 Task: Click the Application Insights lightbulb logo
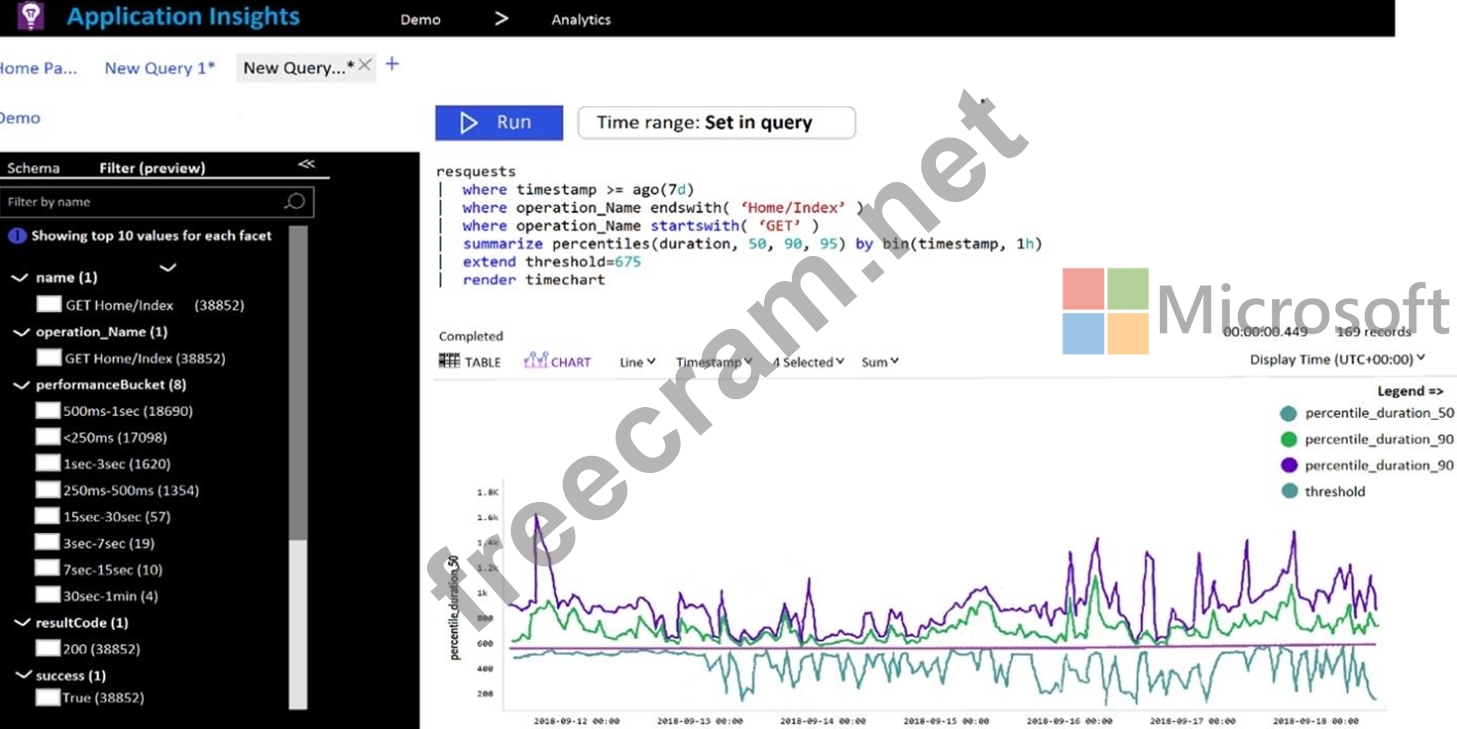click(31, 16)
